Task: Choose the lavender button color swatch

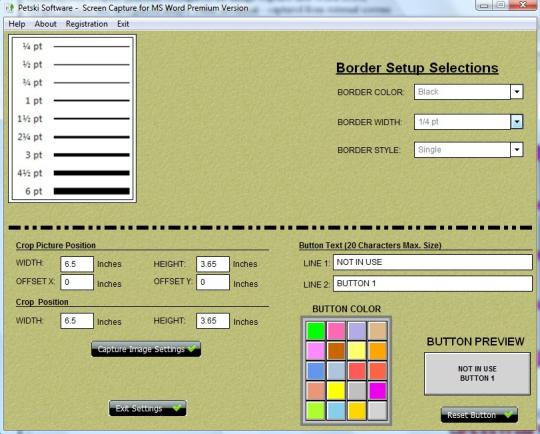Action: point(357,331)
